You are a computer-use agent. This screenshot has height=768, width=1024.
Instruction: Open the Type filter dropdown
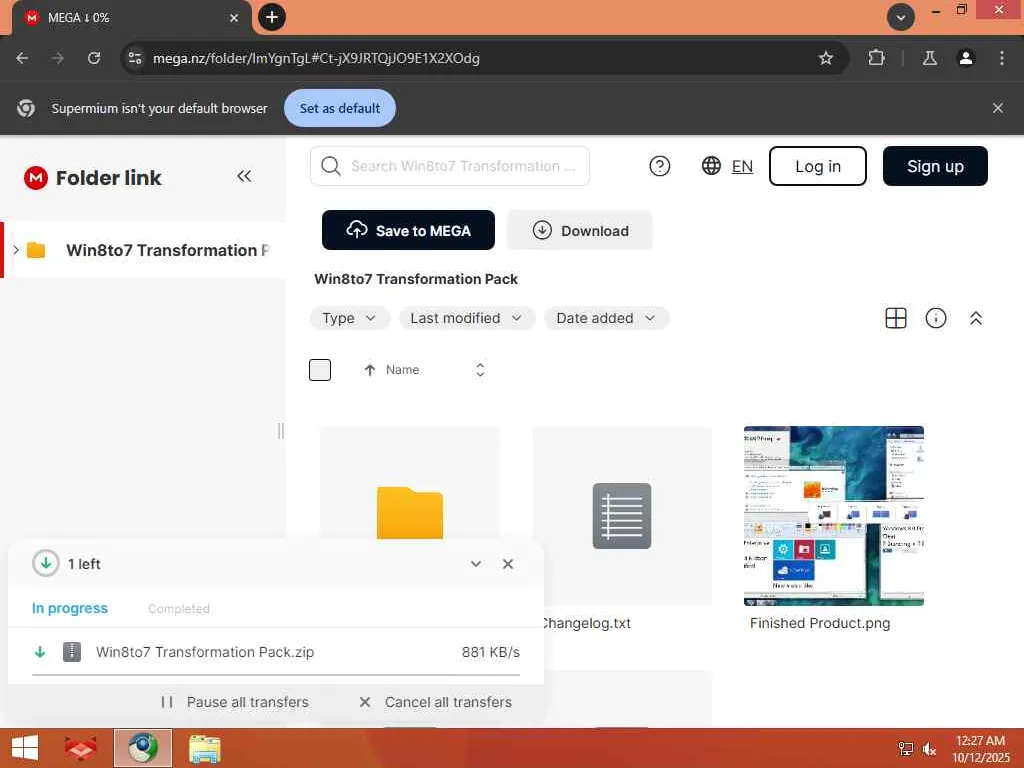coord(349,318)
